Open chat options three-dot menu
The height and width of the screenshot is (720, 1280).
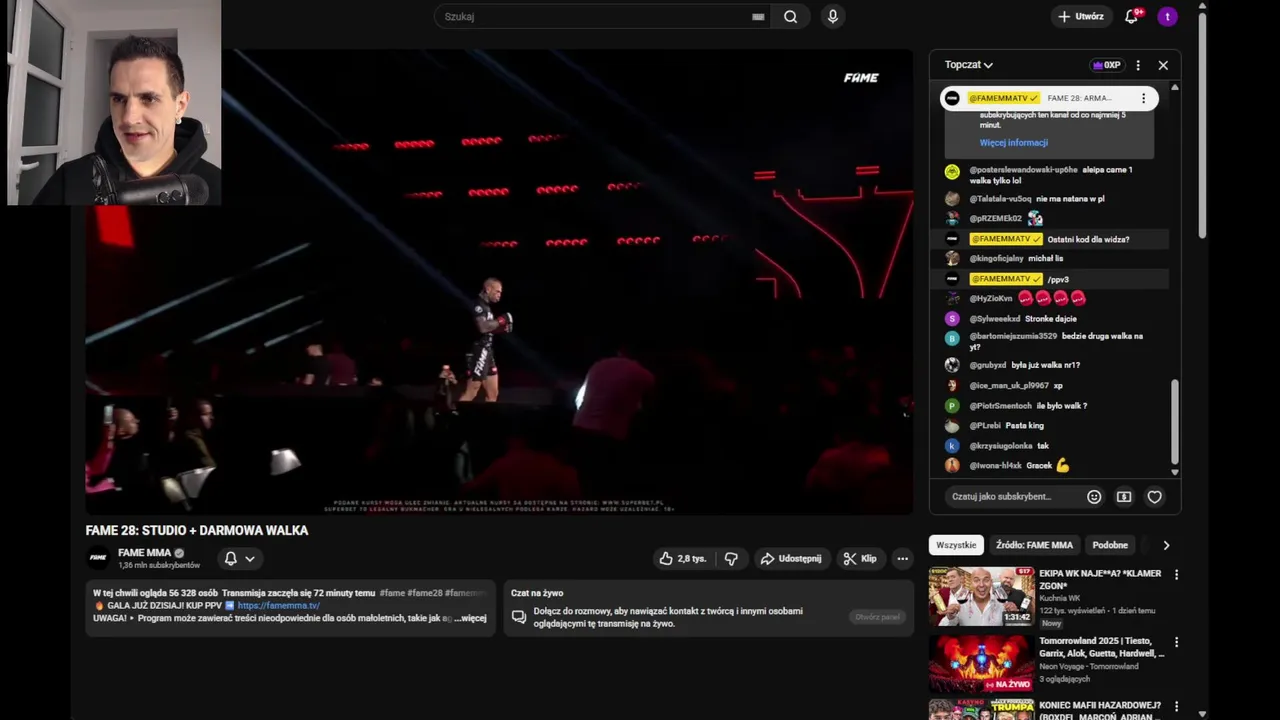pyautogui.click(x=1138, y=65)
